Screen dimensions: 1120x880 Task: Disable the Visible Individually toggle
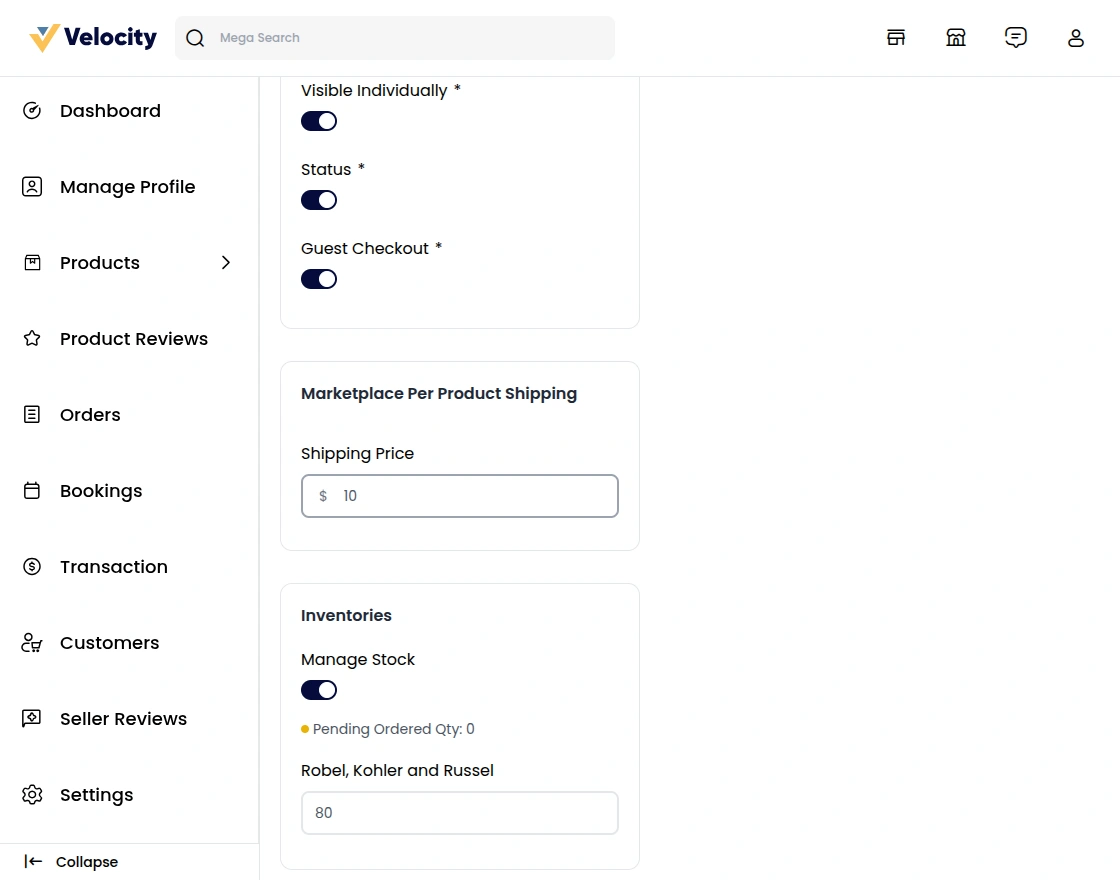pos(318,120)
